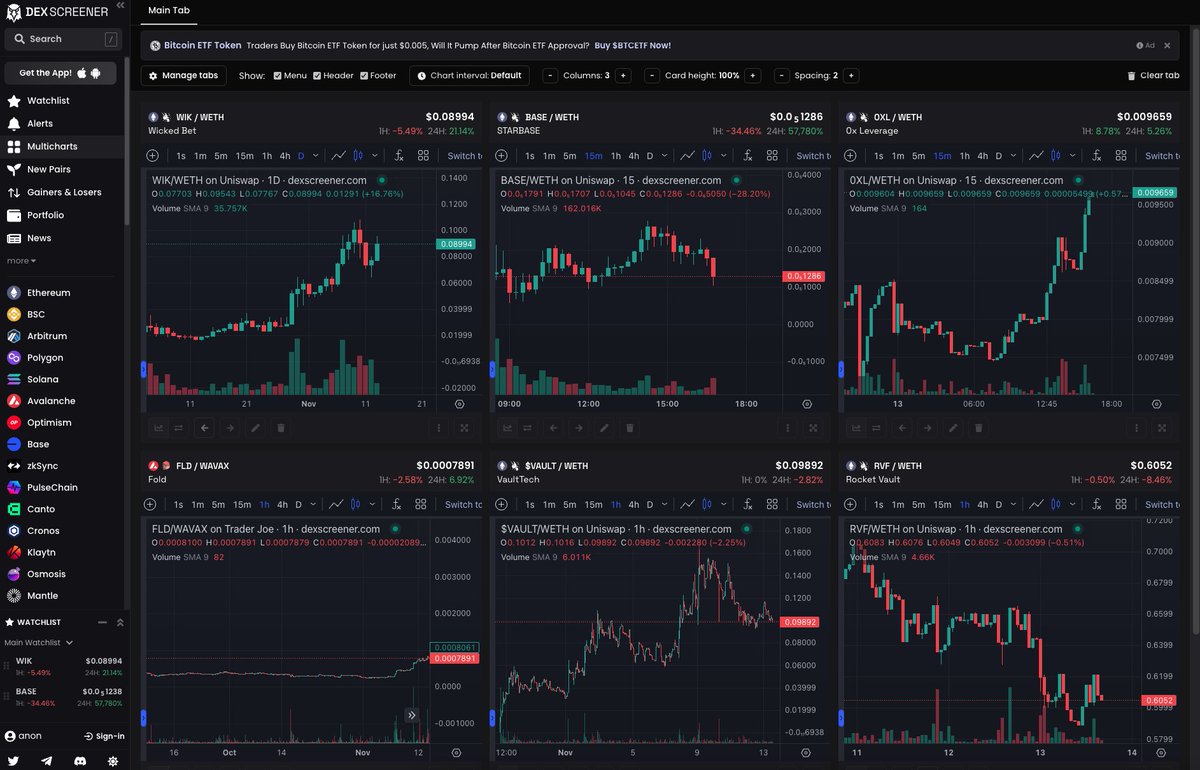Image resolution: width=1200 pixels, height=770 pixels.
Task: Select 5m interval on $VAULT/WETH chart
Action: (570, 505)
